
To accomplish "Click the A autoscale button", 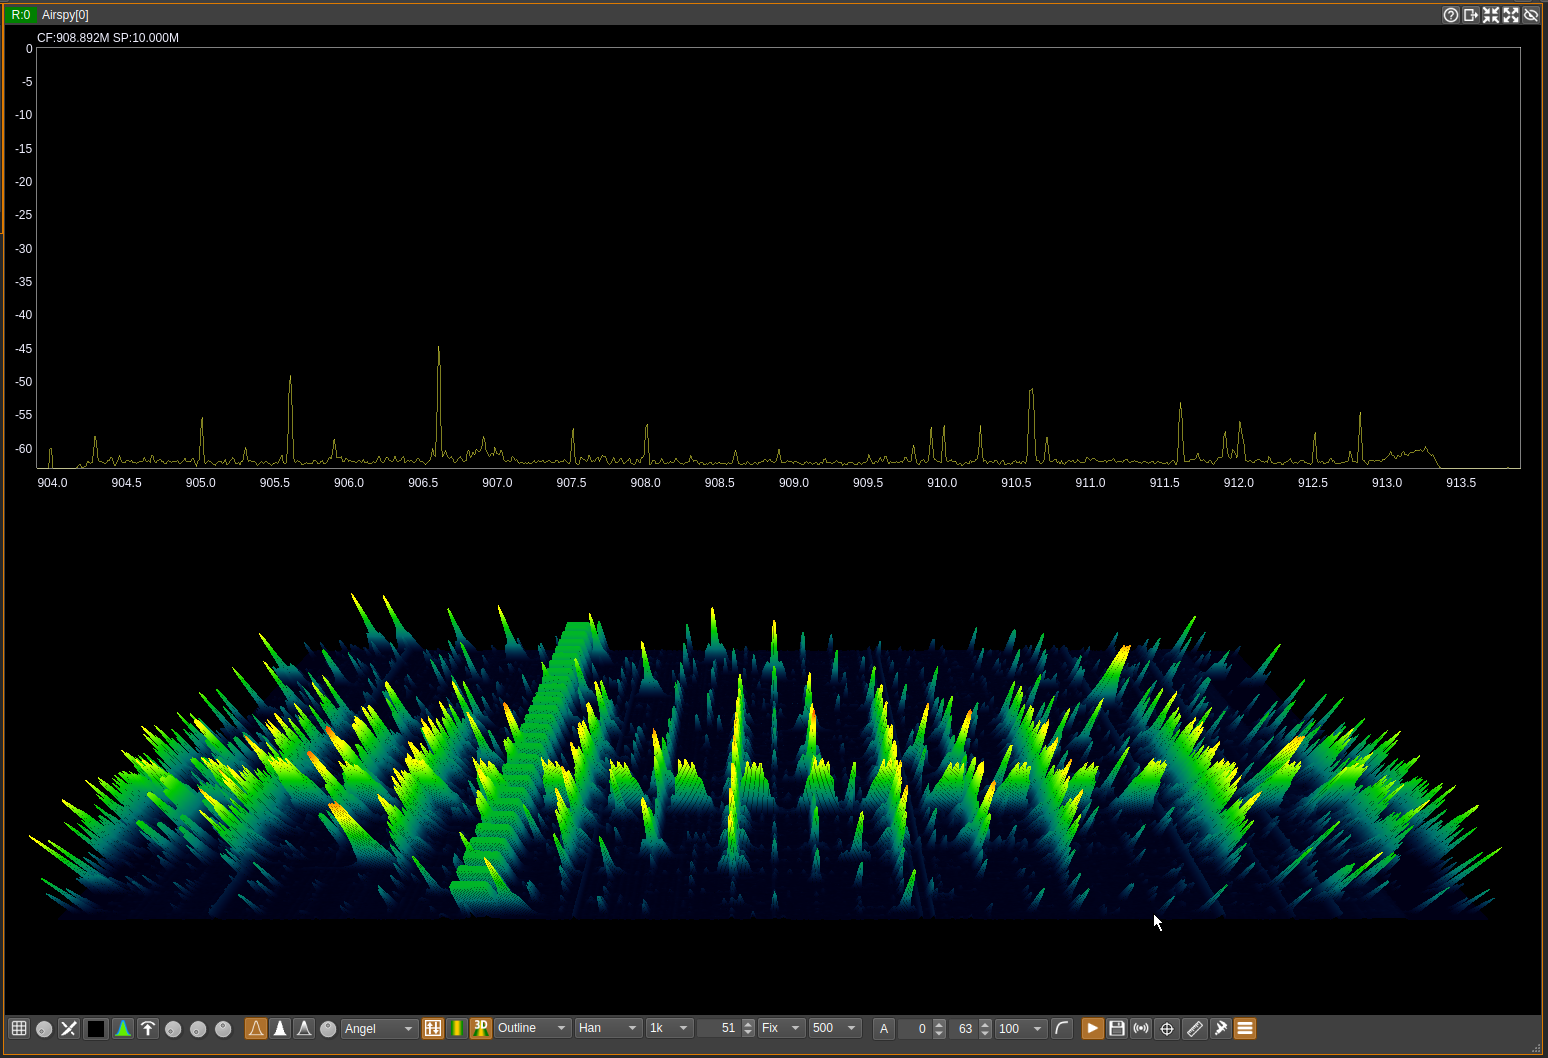I will tap(884, 1028).
